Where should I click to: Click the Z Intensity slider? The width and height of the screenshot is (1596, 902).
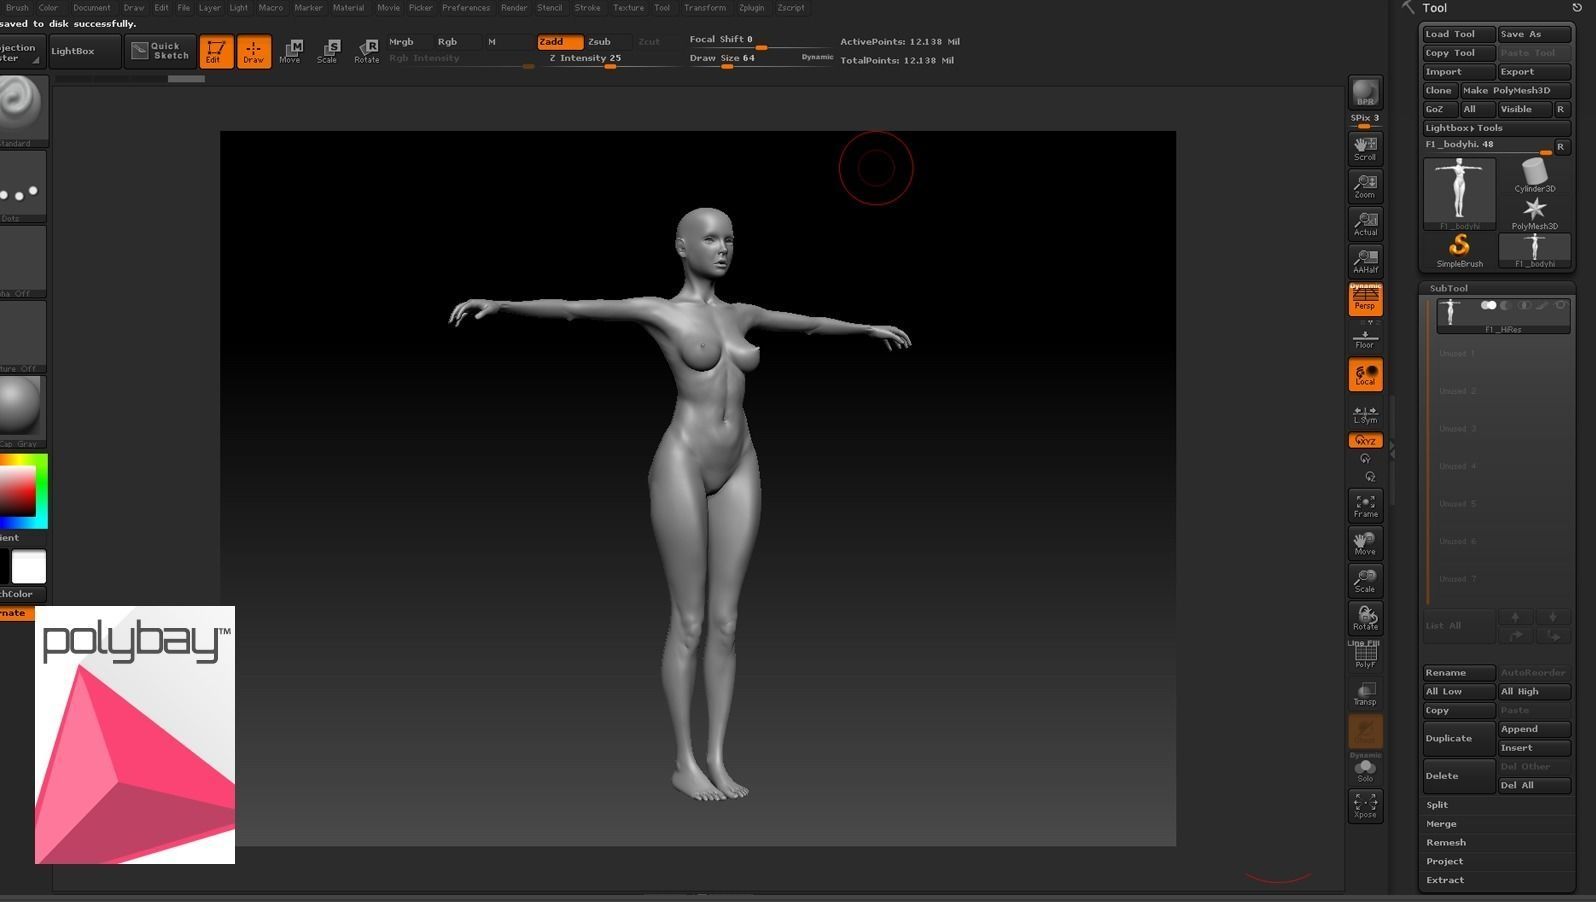(611, 59)
